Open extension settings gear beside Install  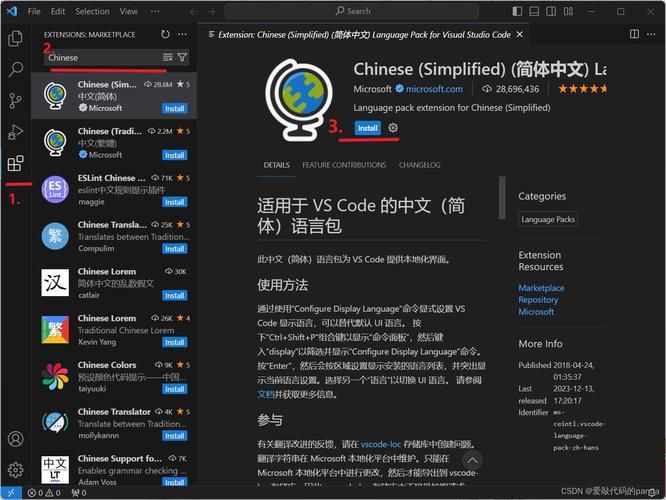pos(393,128)
